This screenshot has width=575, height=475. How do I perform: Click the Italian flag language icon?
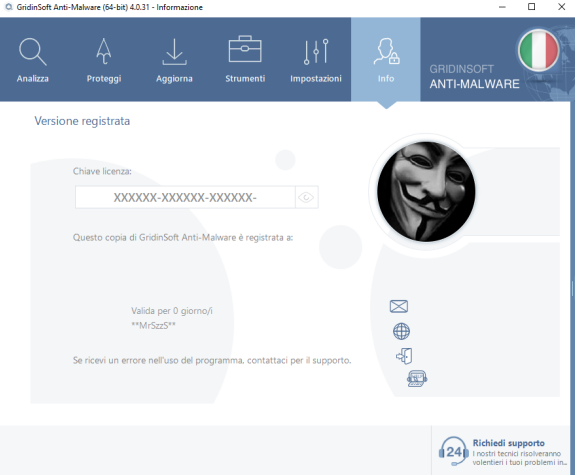pos(538,50)
